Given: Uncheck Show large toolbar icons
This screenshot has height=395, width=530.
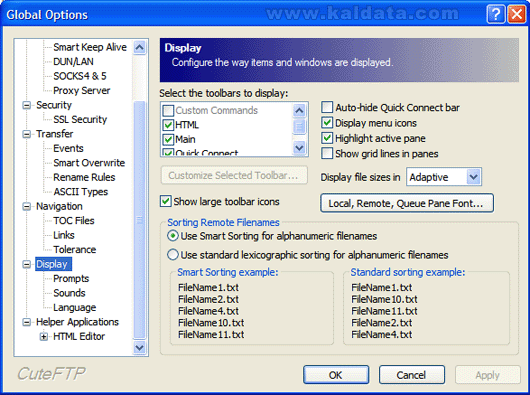Looking at the screenshot, I should coord(166,201).
